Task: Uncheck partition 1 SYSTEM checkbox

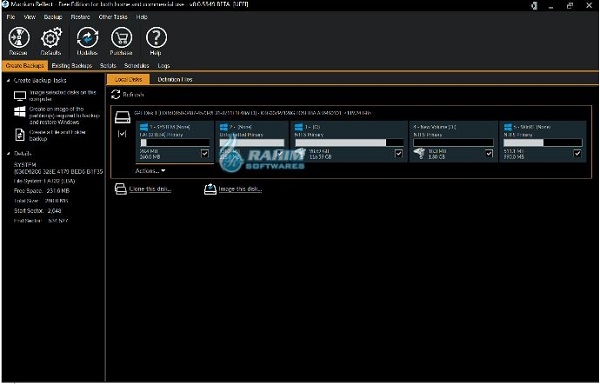Action: [205, 153]
